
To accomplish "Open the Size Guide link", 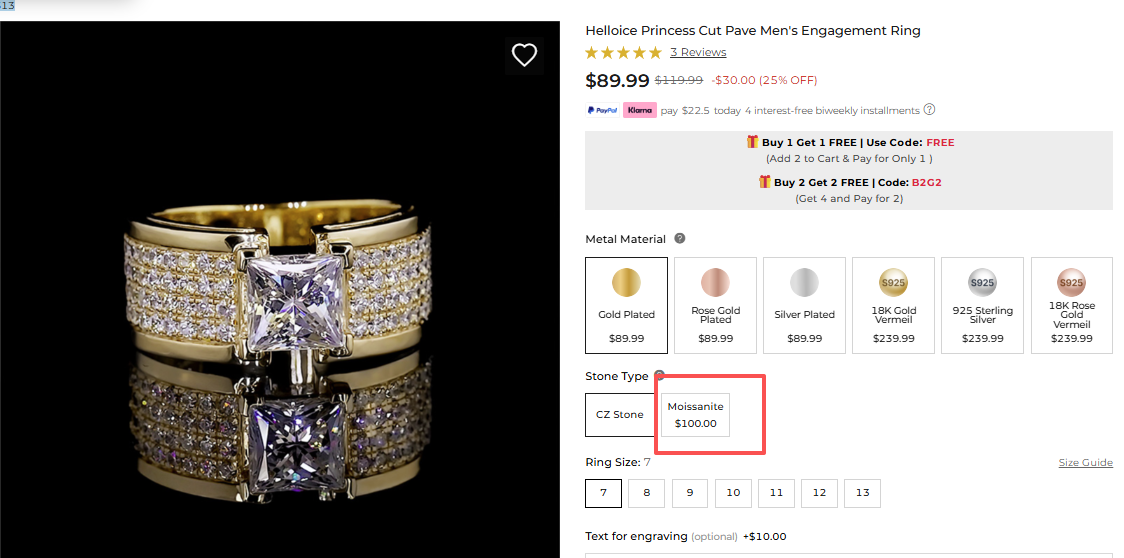I will [1085, 463].
